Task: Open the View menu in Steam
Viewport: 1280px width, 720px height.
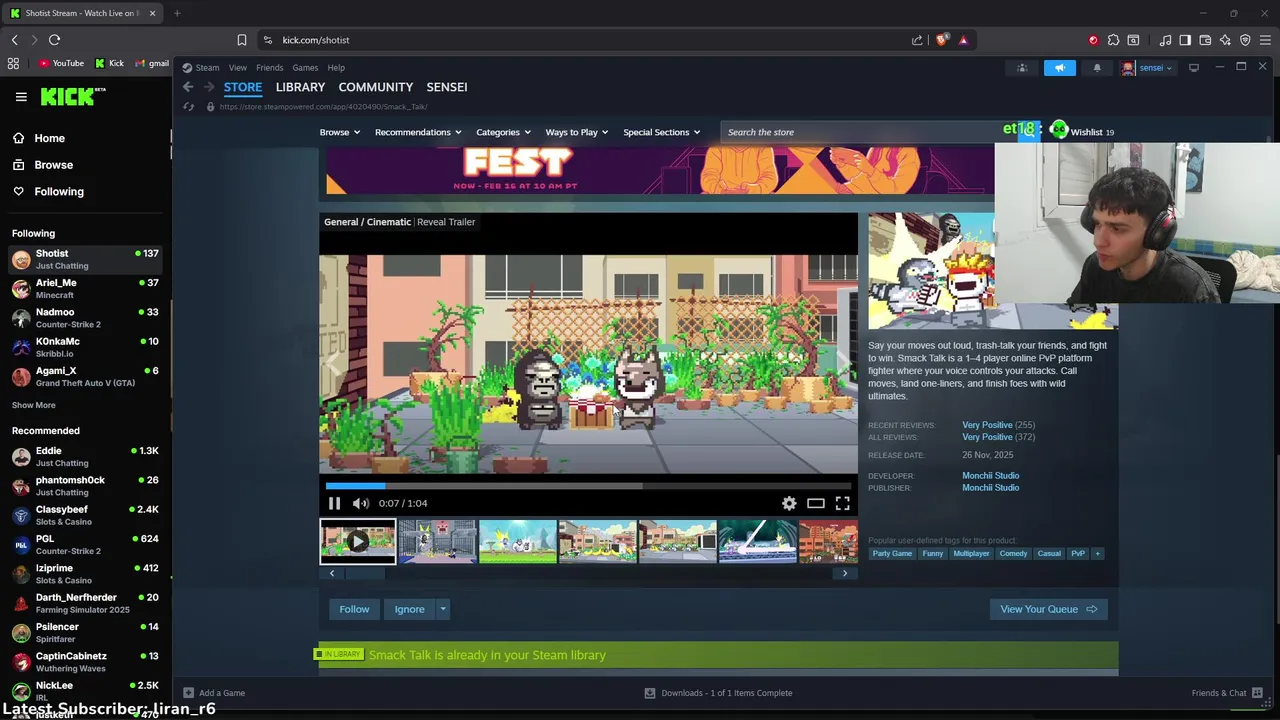Action: tap(237, 68)
